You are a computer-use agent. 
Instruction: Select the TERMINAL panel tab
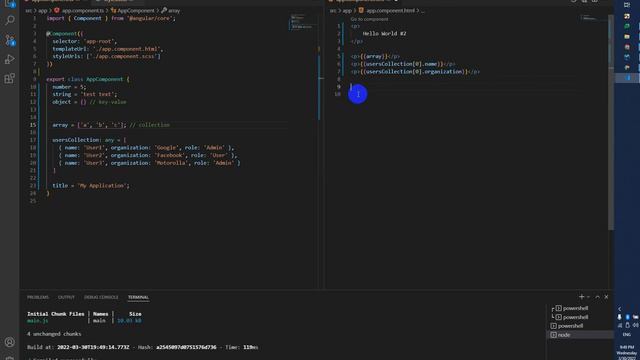click(138, 297)
